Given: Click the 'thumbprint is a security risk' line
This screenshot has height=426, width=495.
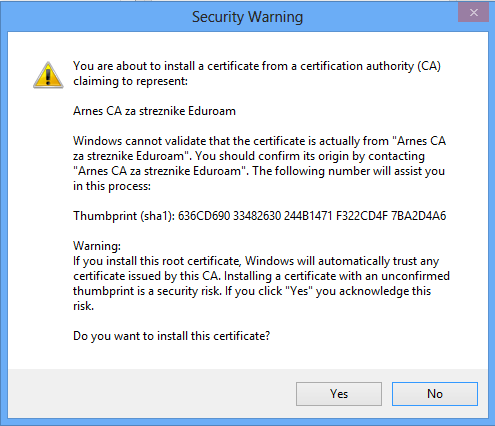Looking at the screenshot, I should pos(252,291).
